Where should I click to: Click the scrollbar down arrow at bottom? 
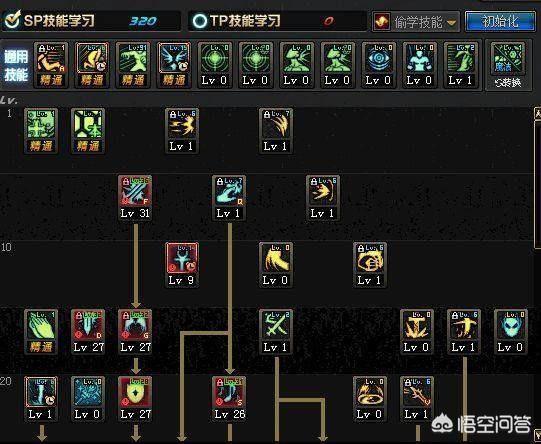538,435
